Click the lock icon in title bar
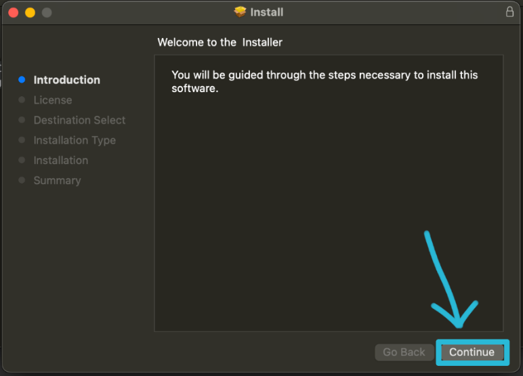 [509, 12]
